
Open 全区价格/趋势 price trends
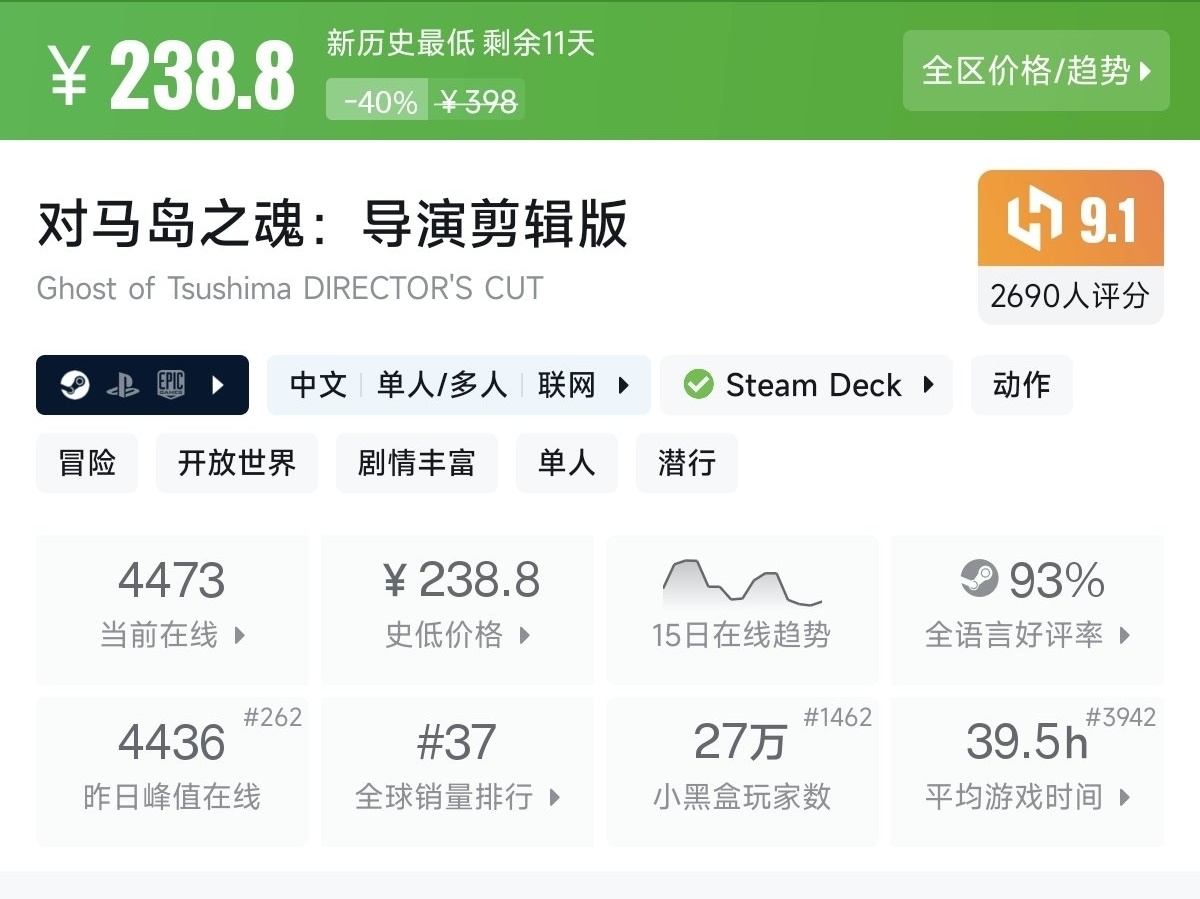pos(1036,71)
